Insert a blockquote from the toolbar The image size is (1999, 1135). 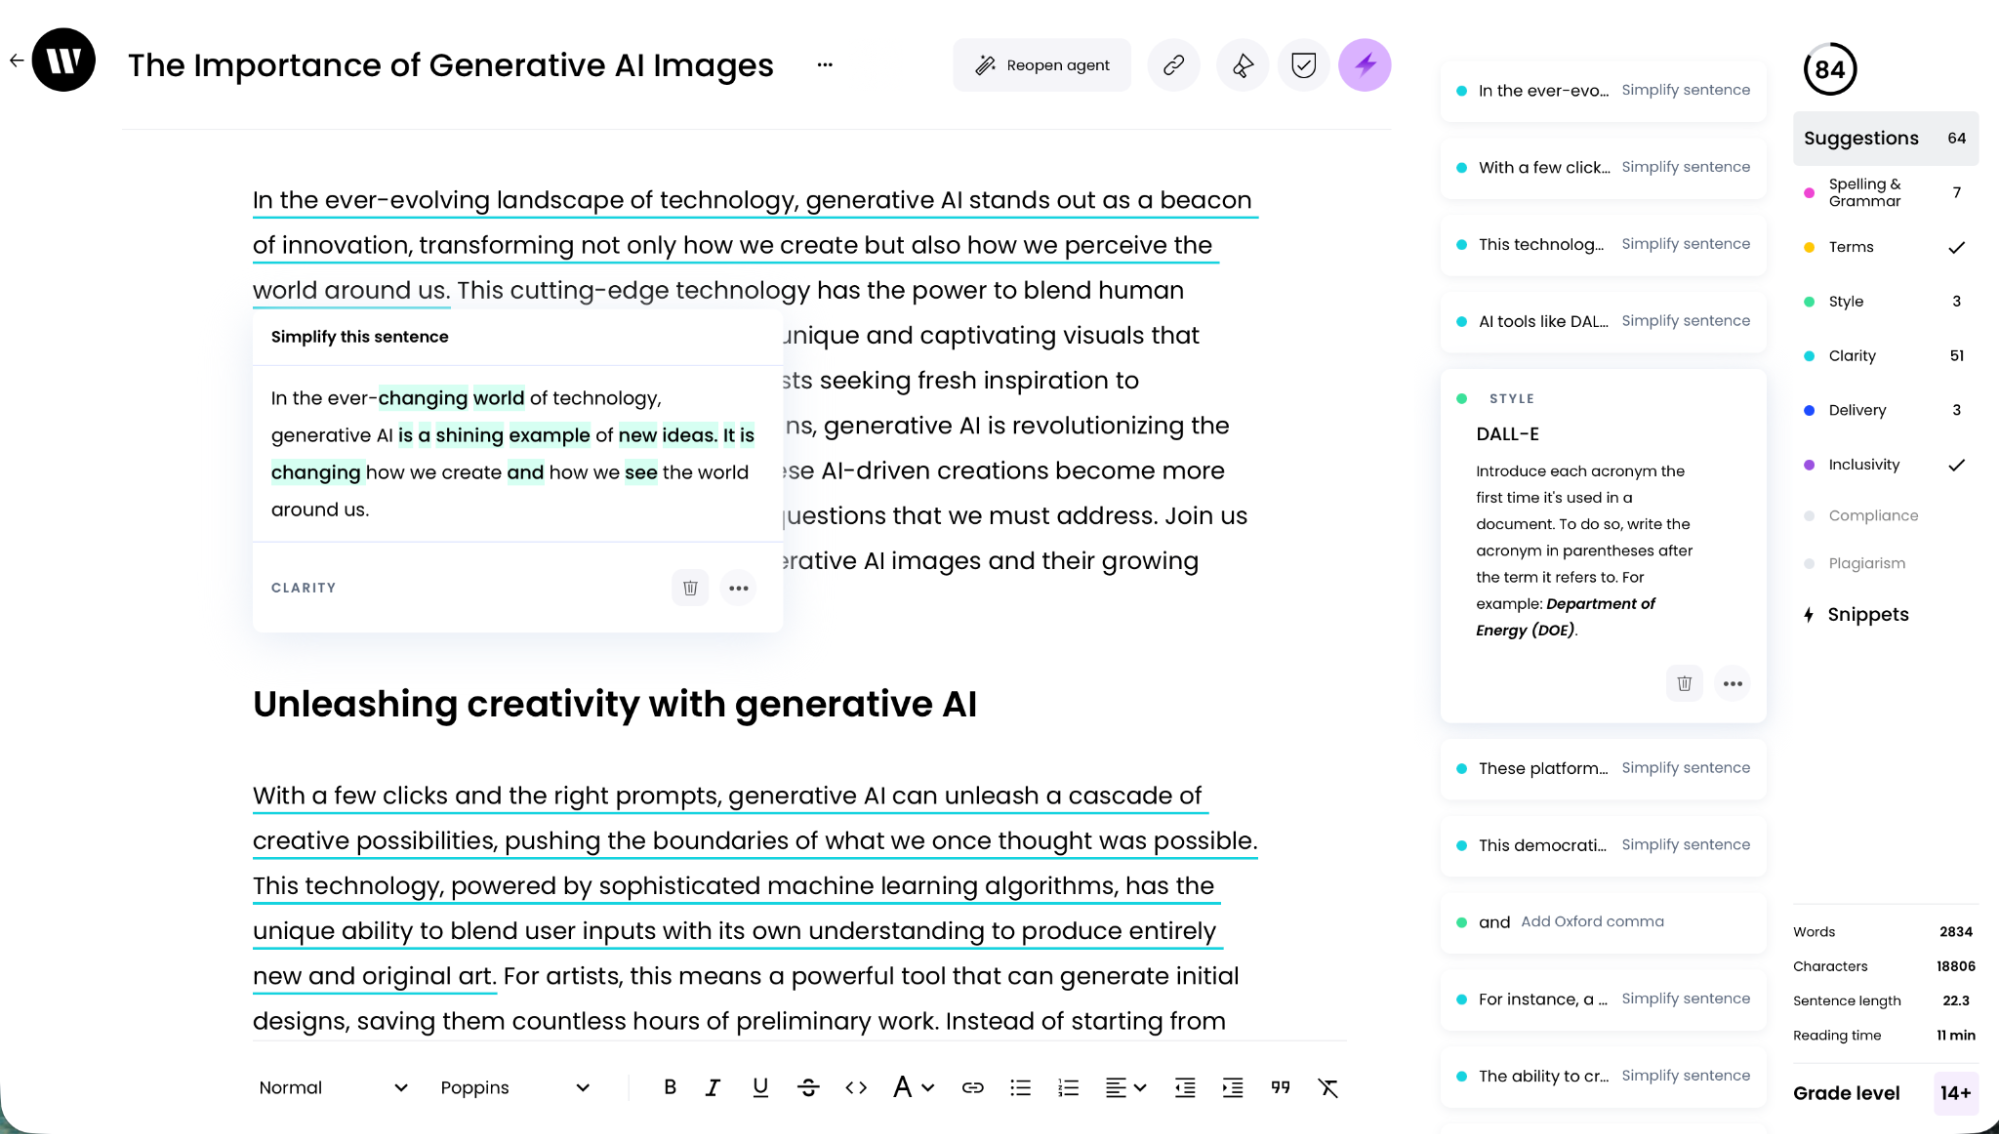pos(1280,1087)
